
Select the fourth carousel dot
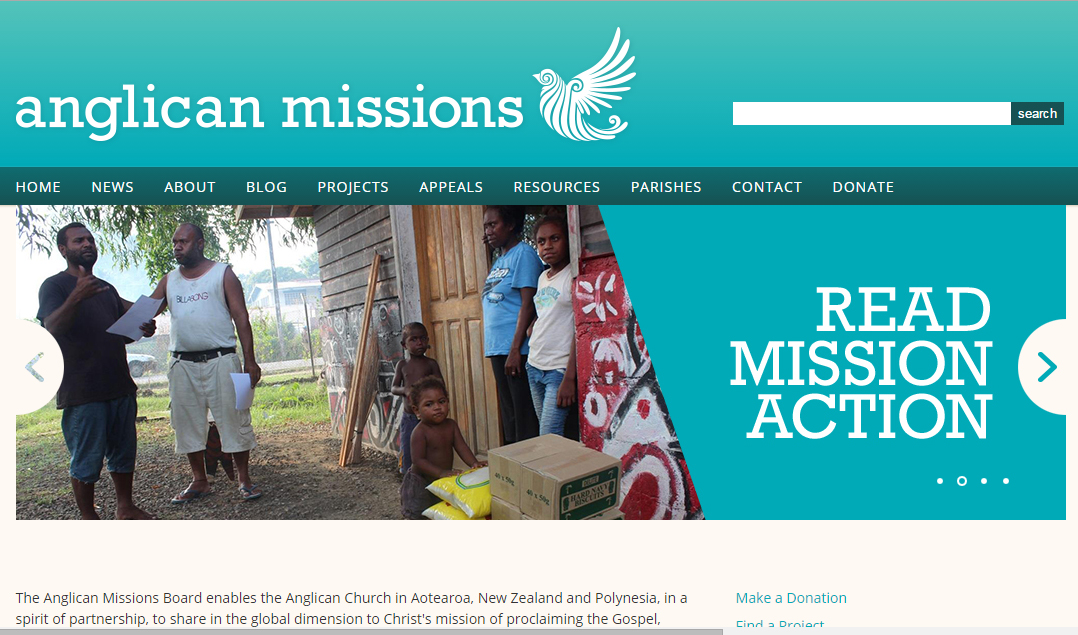pos(1006,481)
